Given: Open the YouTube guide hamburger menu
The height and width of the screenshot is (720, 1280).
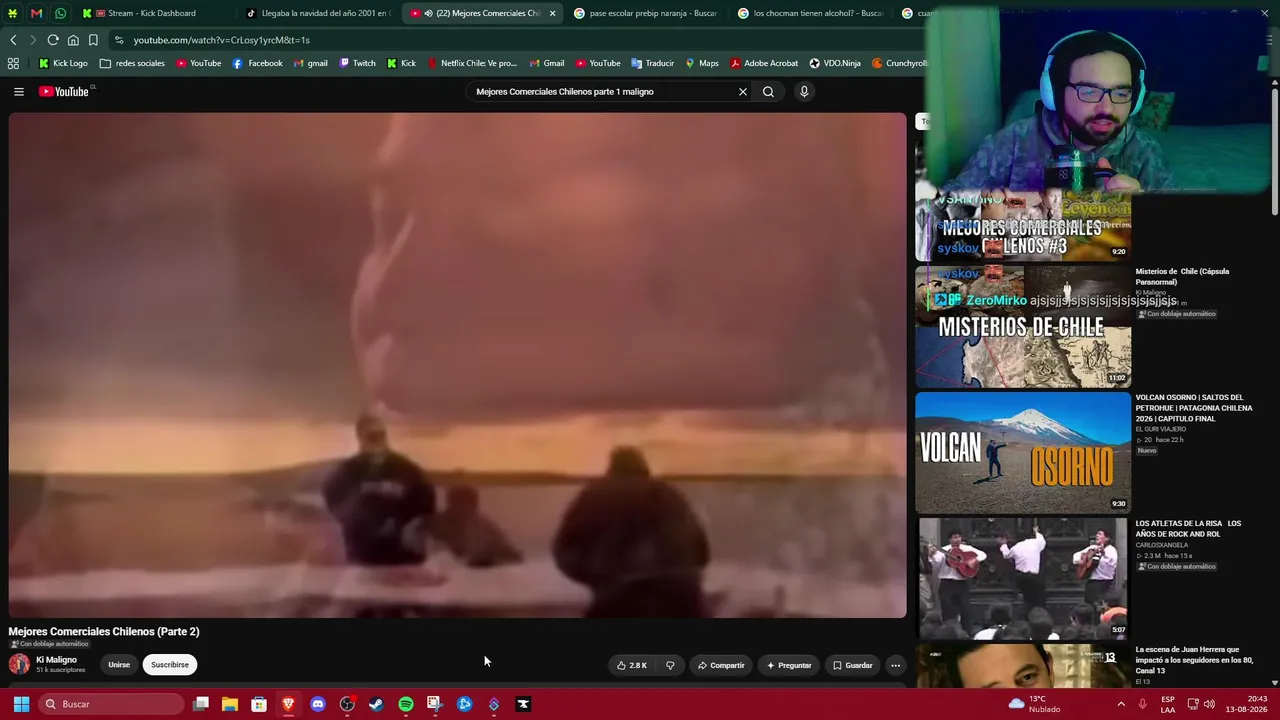Looking at the screenshot, I should [18, 92].
